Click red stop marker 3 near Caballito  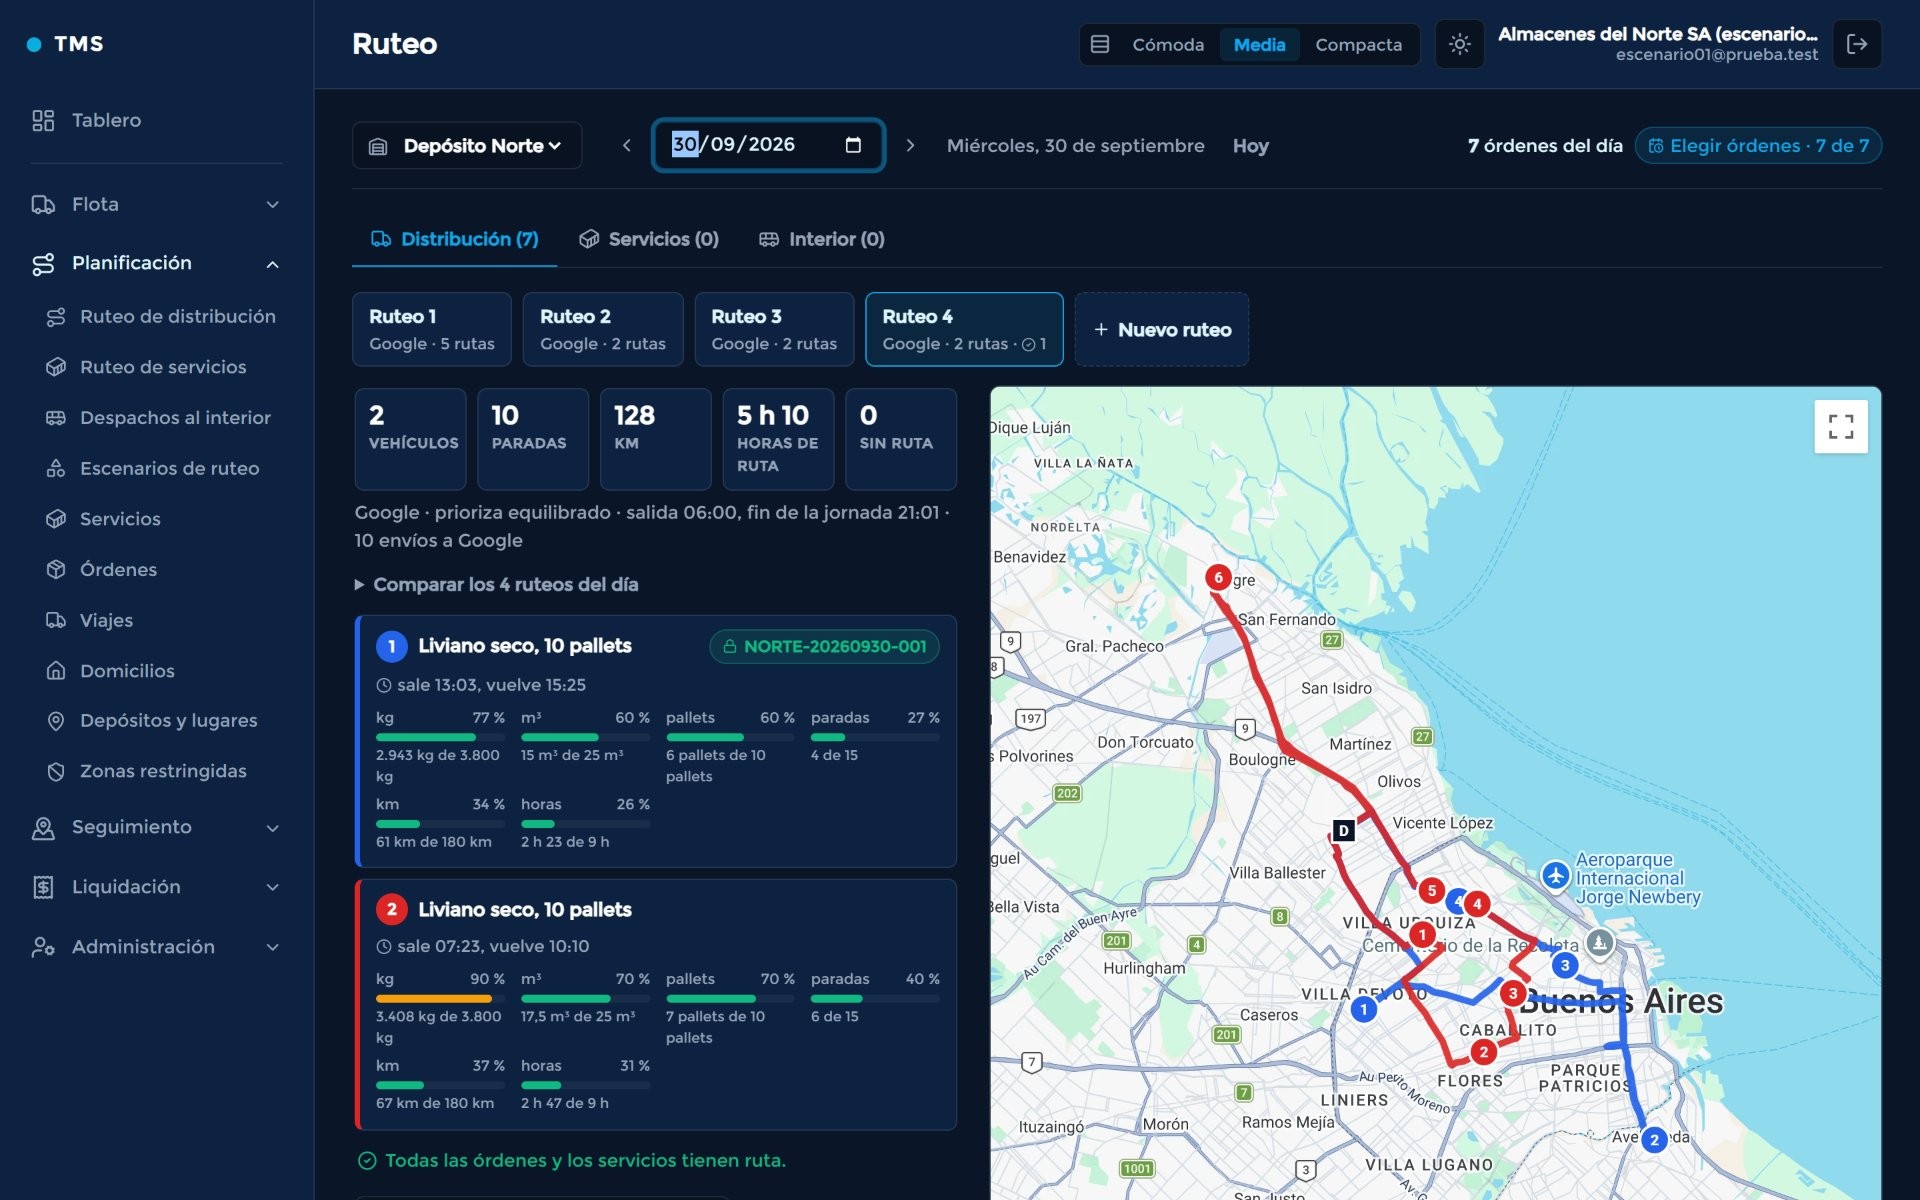[1513, 993]
